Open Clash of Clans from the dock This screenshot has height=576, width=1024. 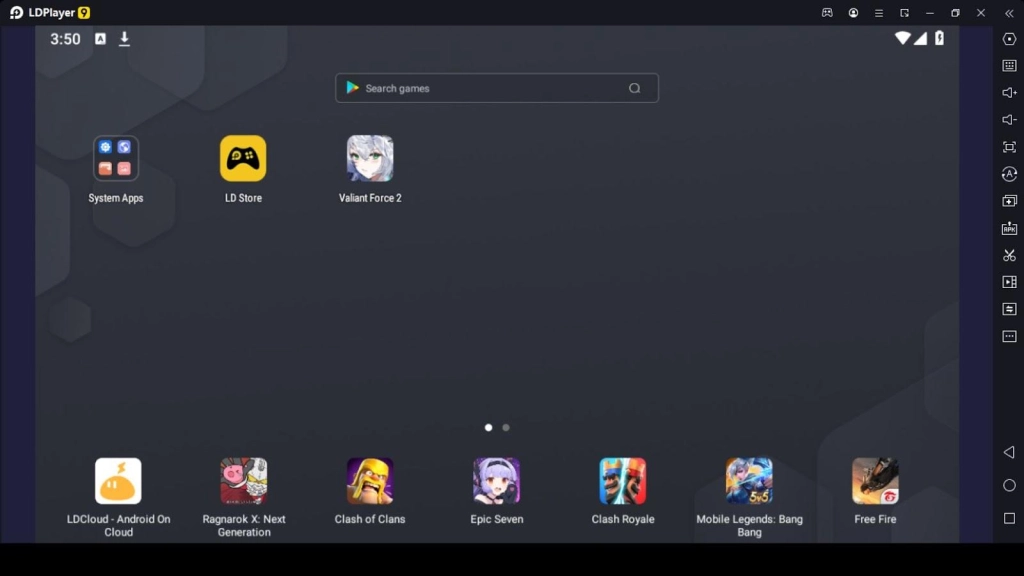click(370, 481)
